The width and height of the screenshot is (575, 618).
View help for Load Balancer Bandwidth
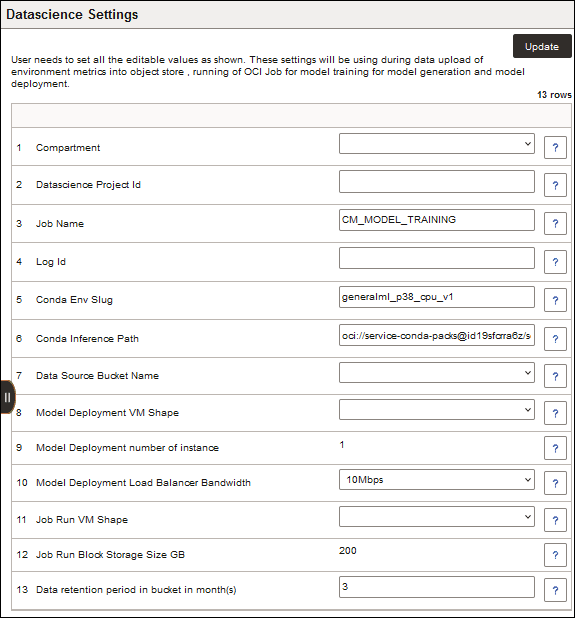pyautogui.click(x=555, y=483)
